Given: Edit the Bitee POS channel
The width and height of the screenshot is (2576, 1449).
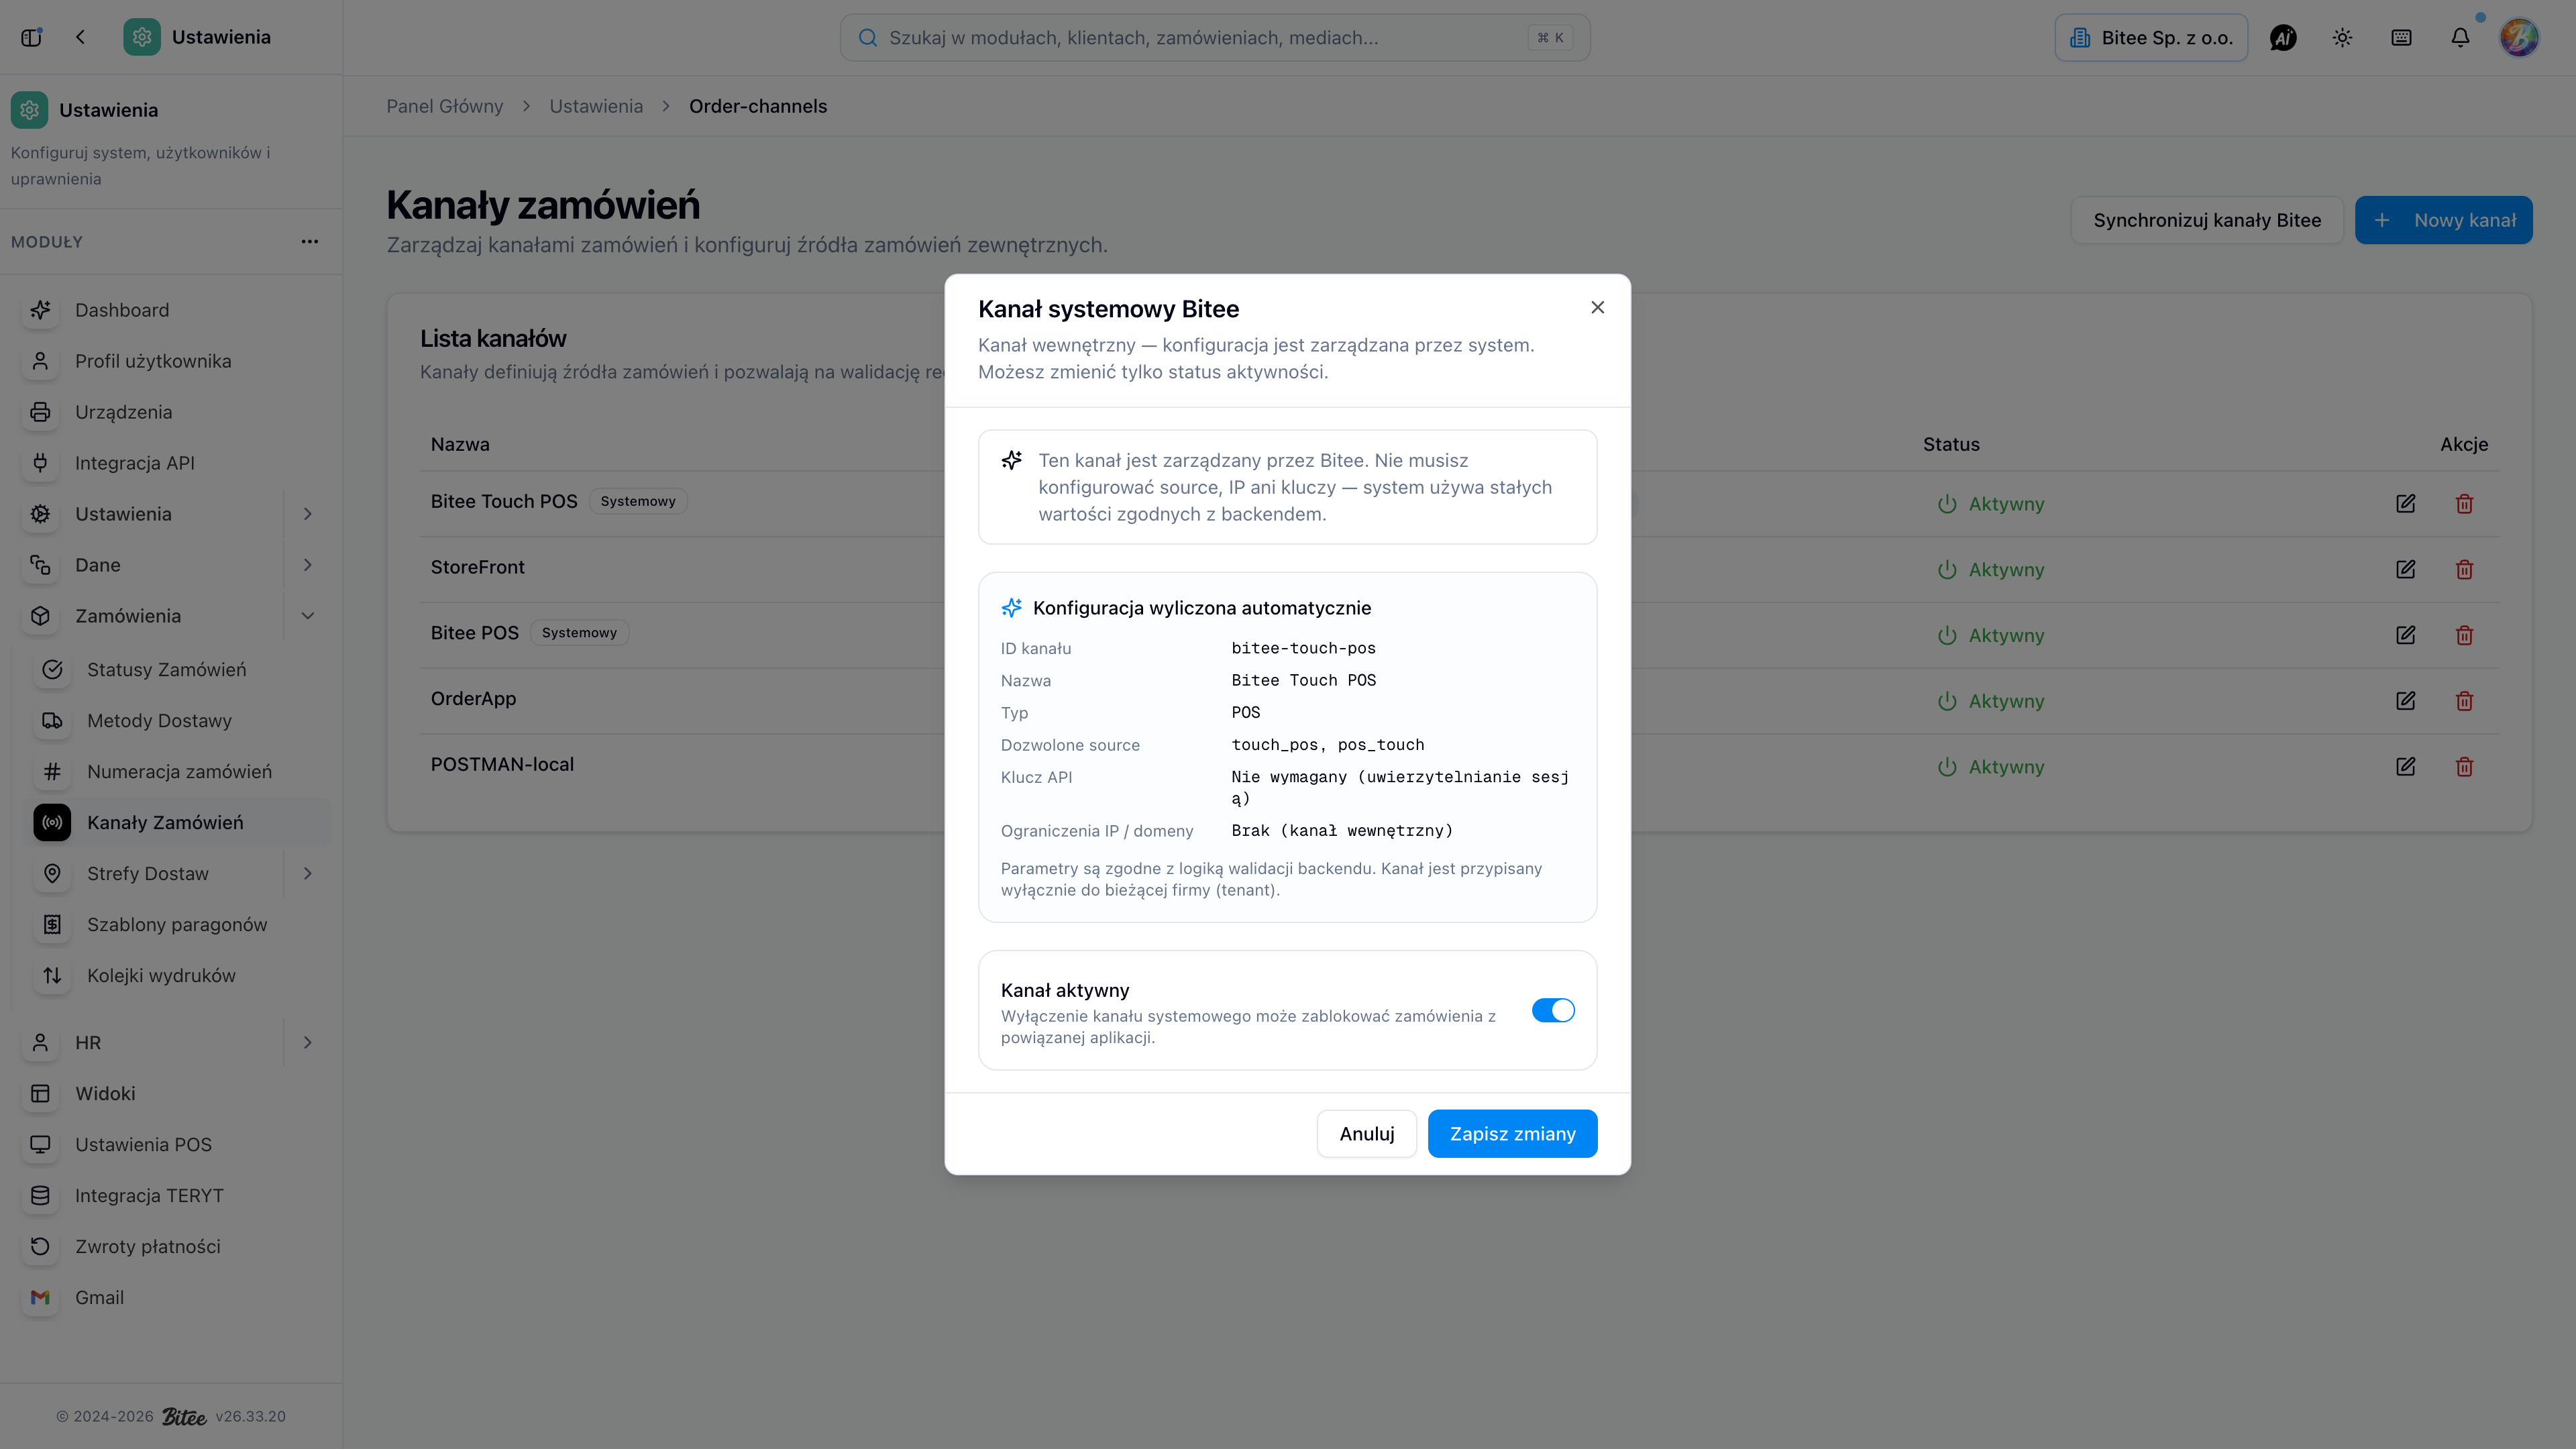Looking at the screenshot, I should click(2405, 636).
